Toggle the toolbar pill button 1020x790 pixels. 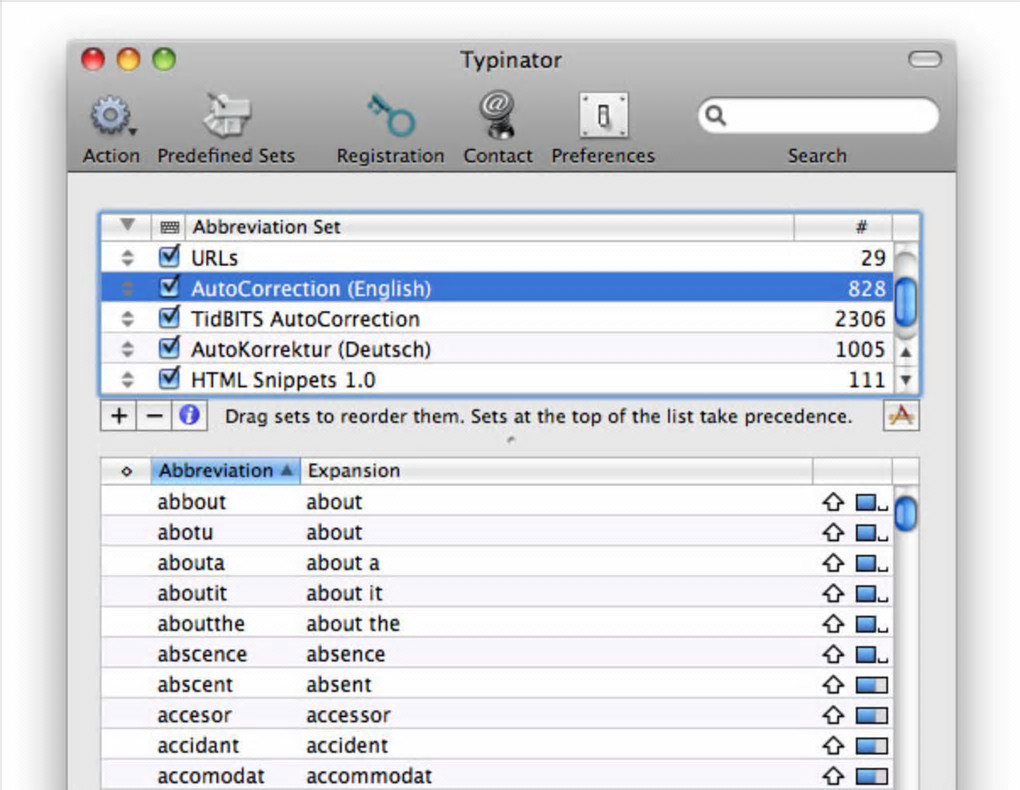924,60
